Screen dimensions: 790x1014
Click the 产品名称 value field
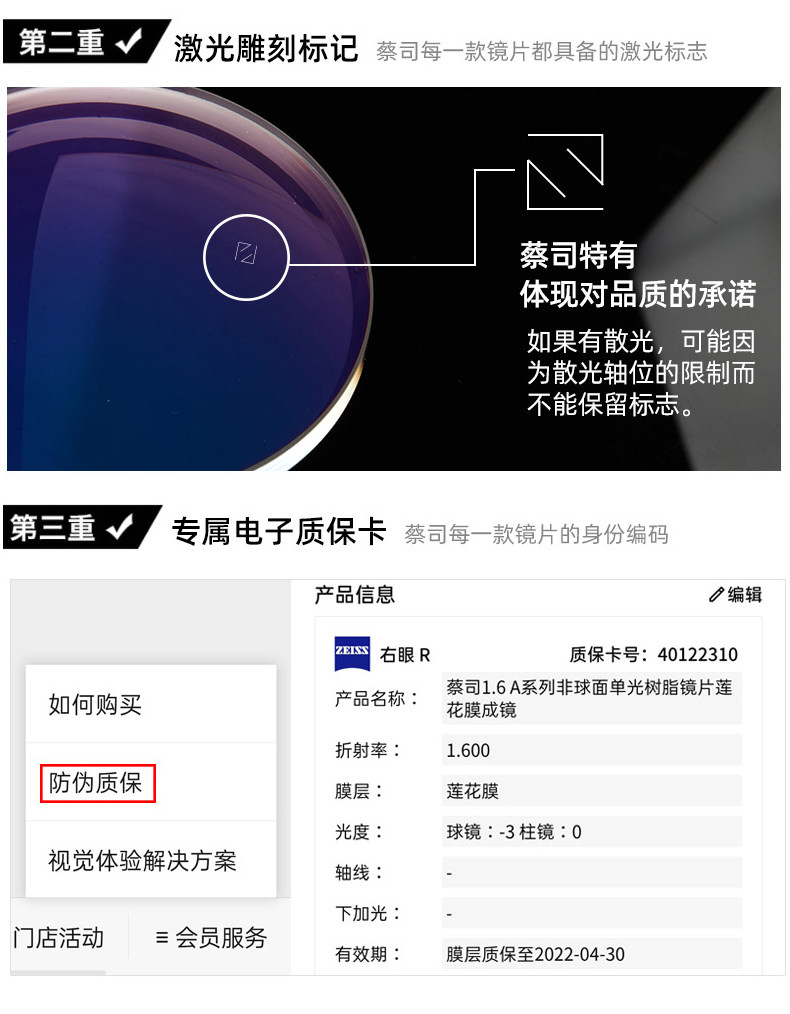pos(592,698)
